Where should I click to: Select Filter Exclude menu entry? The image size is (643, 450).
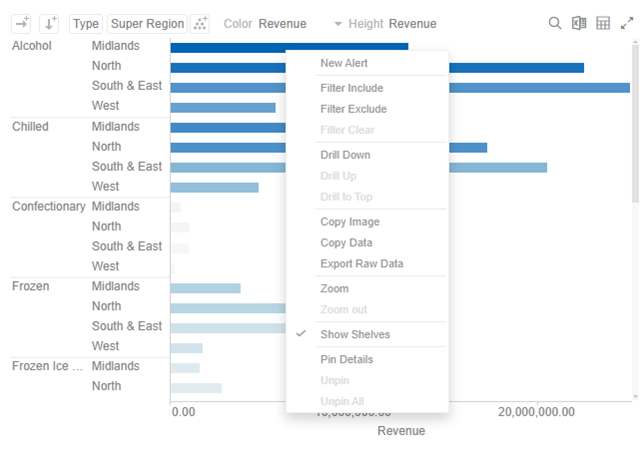pyautogui.click(x=353, y=109)
